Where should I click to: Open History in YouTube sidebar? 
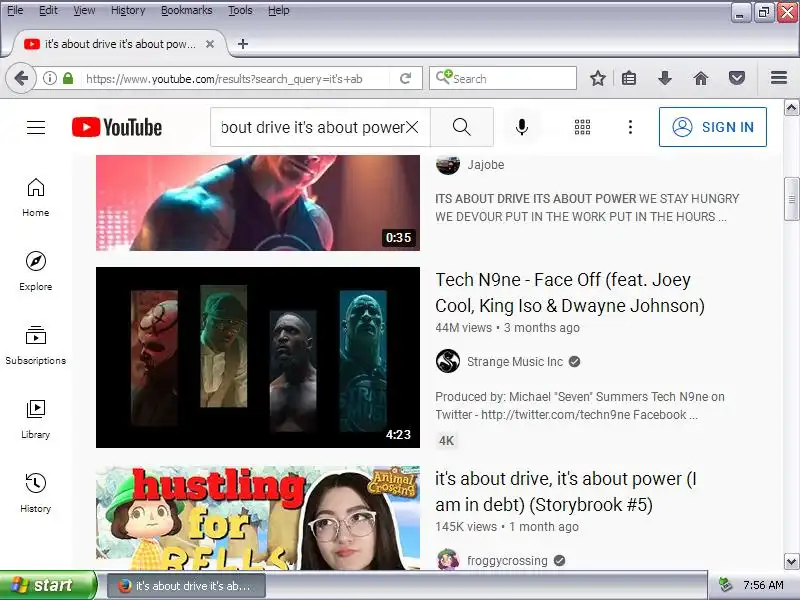(x=36, y=493)
